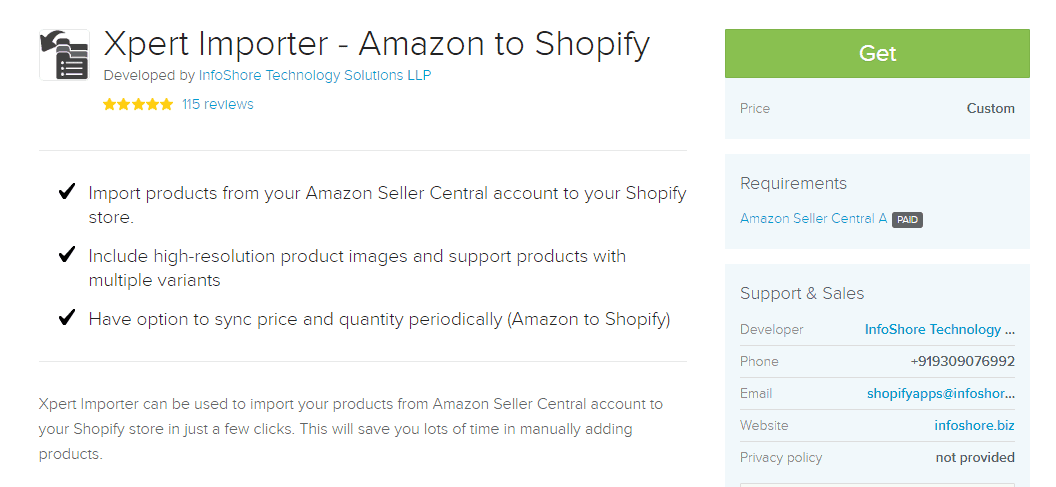The image size is (1056, 487).
Task: Open the 115 reviews link
Action: coord(218,104)
